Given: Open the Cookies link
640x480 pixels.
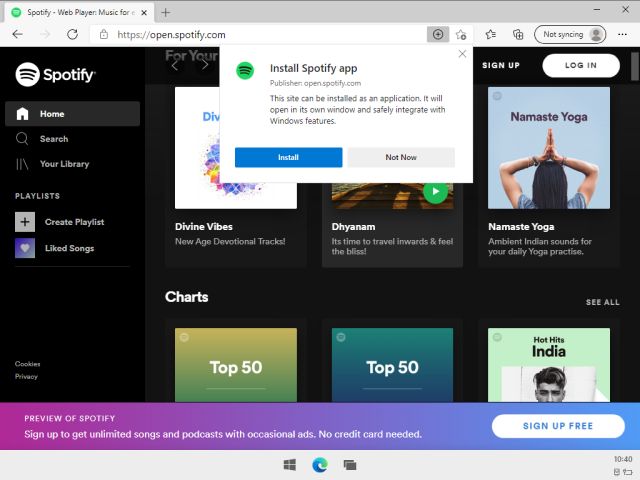Looking at the screenshot, I should tap(27, 364).
